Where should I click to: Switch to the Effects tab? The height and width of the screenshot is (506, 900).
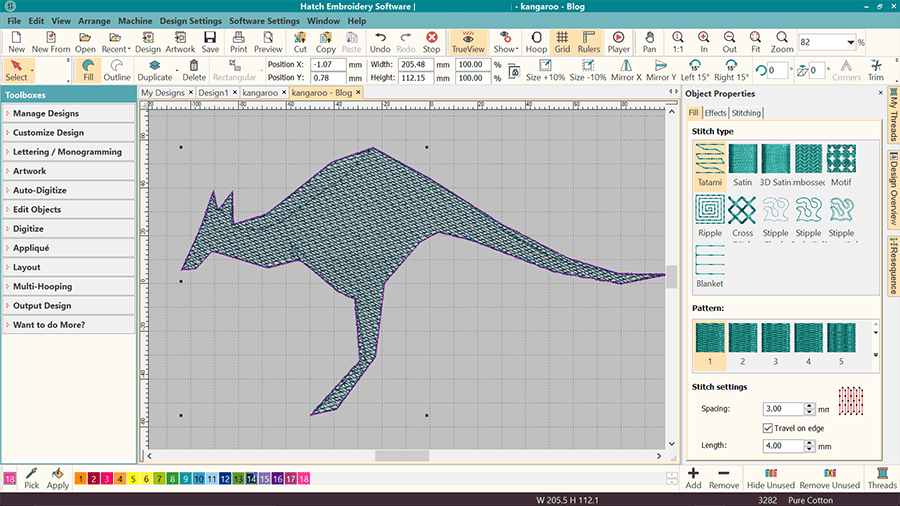[715, 113]
